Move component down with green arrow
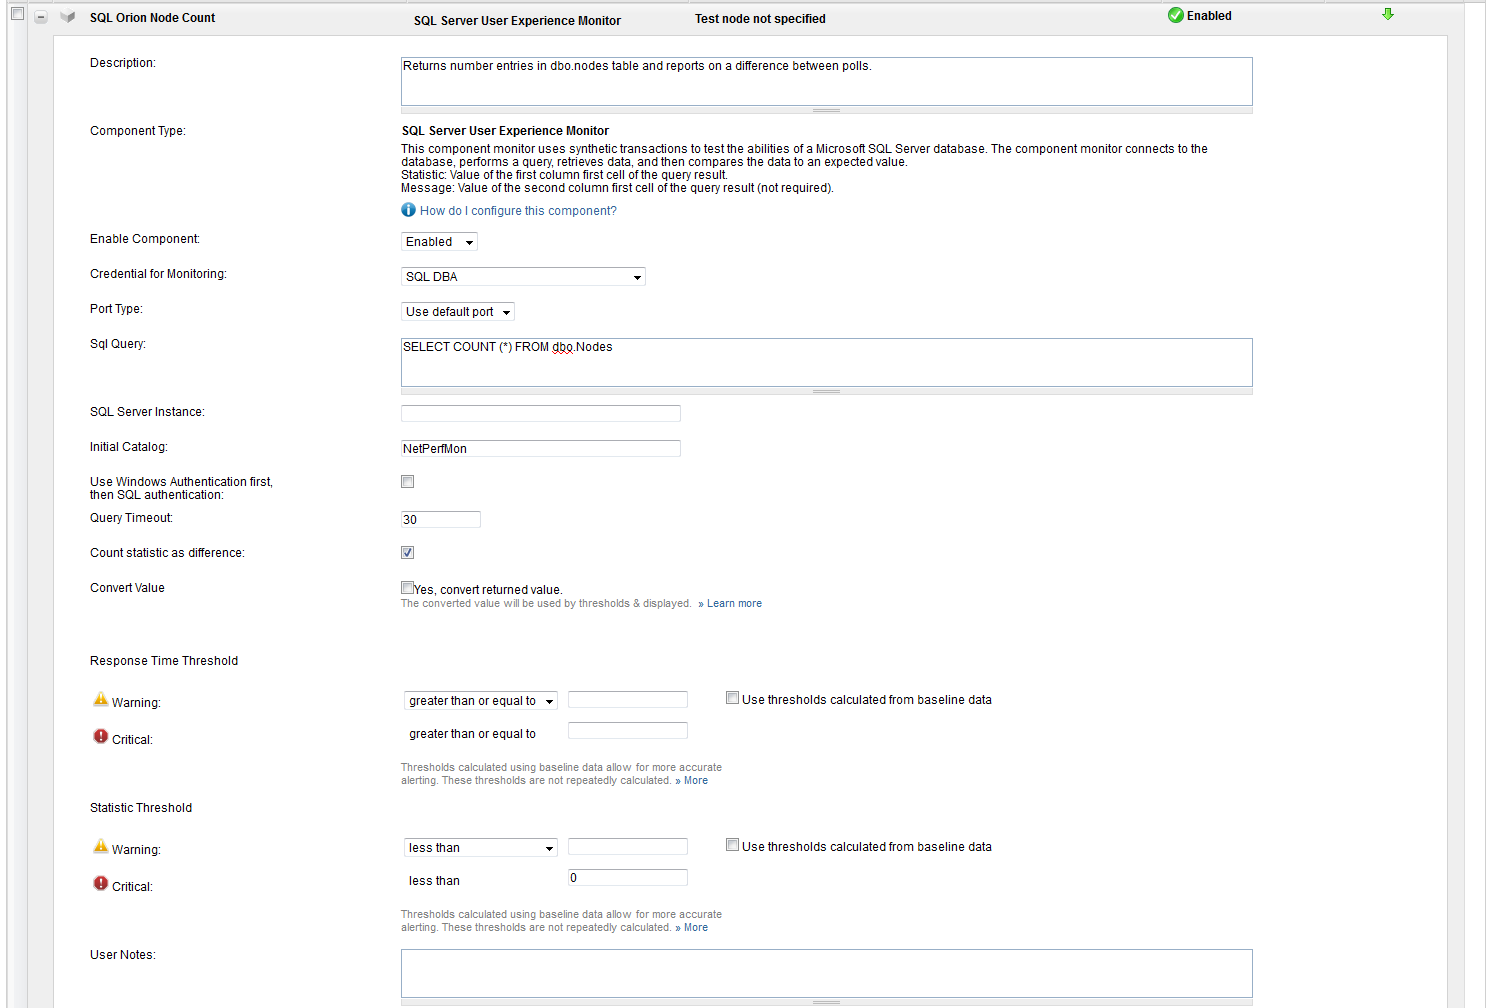The width and height of the screenshot is (1500, 1008). pos(1388,14)
